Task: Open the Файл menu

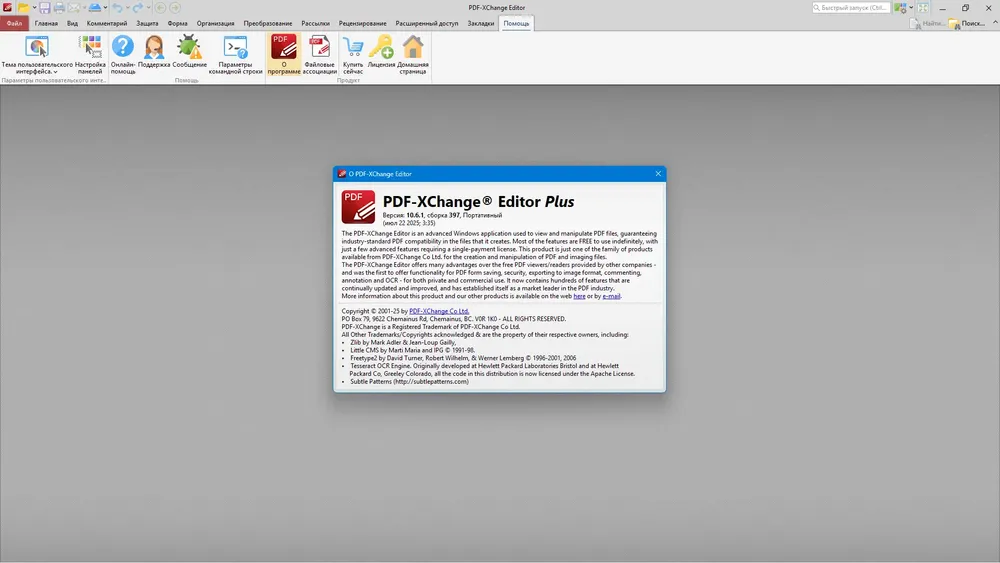Action: pyautogui.click(x=14, y=23)
